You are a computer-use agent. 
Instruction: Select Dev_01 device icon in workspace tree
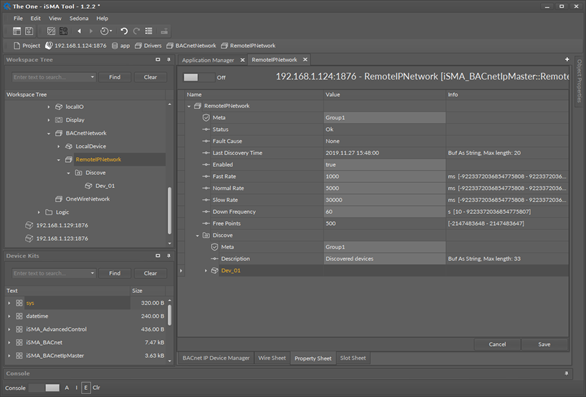pyautogui.click(x=88, y=186)
